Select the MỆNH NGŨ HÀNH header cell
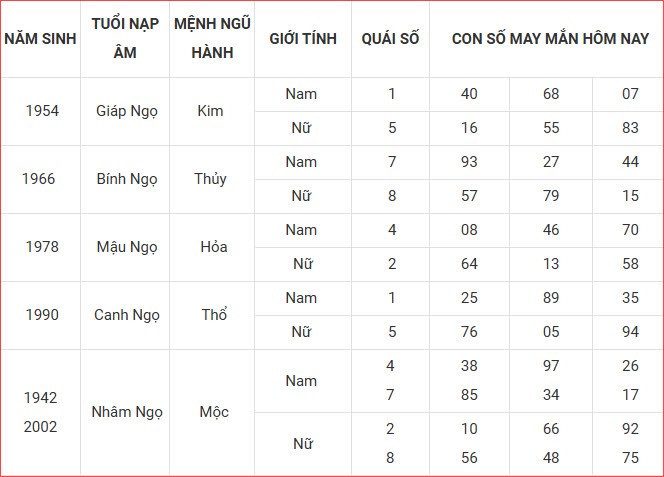The height and width of the screenshot is (477, 664). coord(211,39)
